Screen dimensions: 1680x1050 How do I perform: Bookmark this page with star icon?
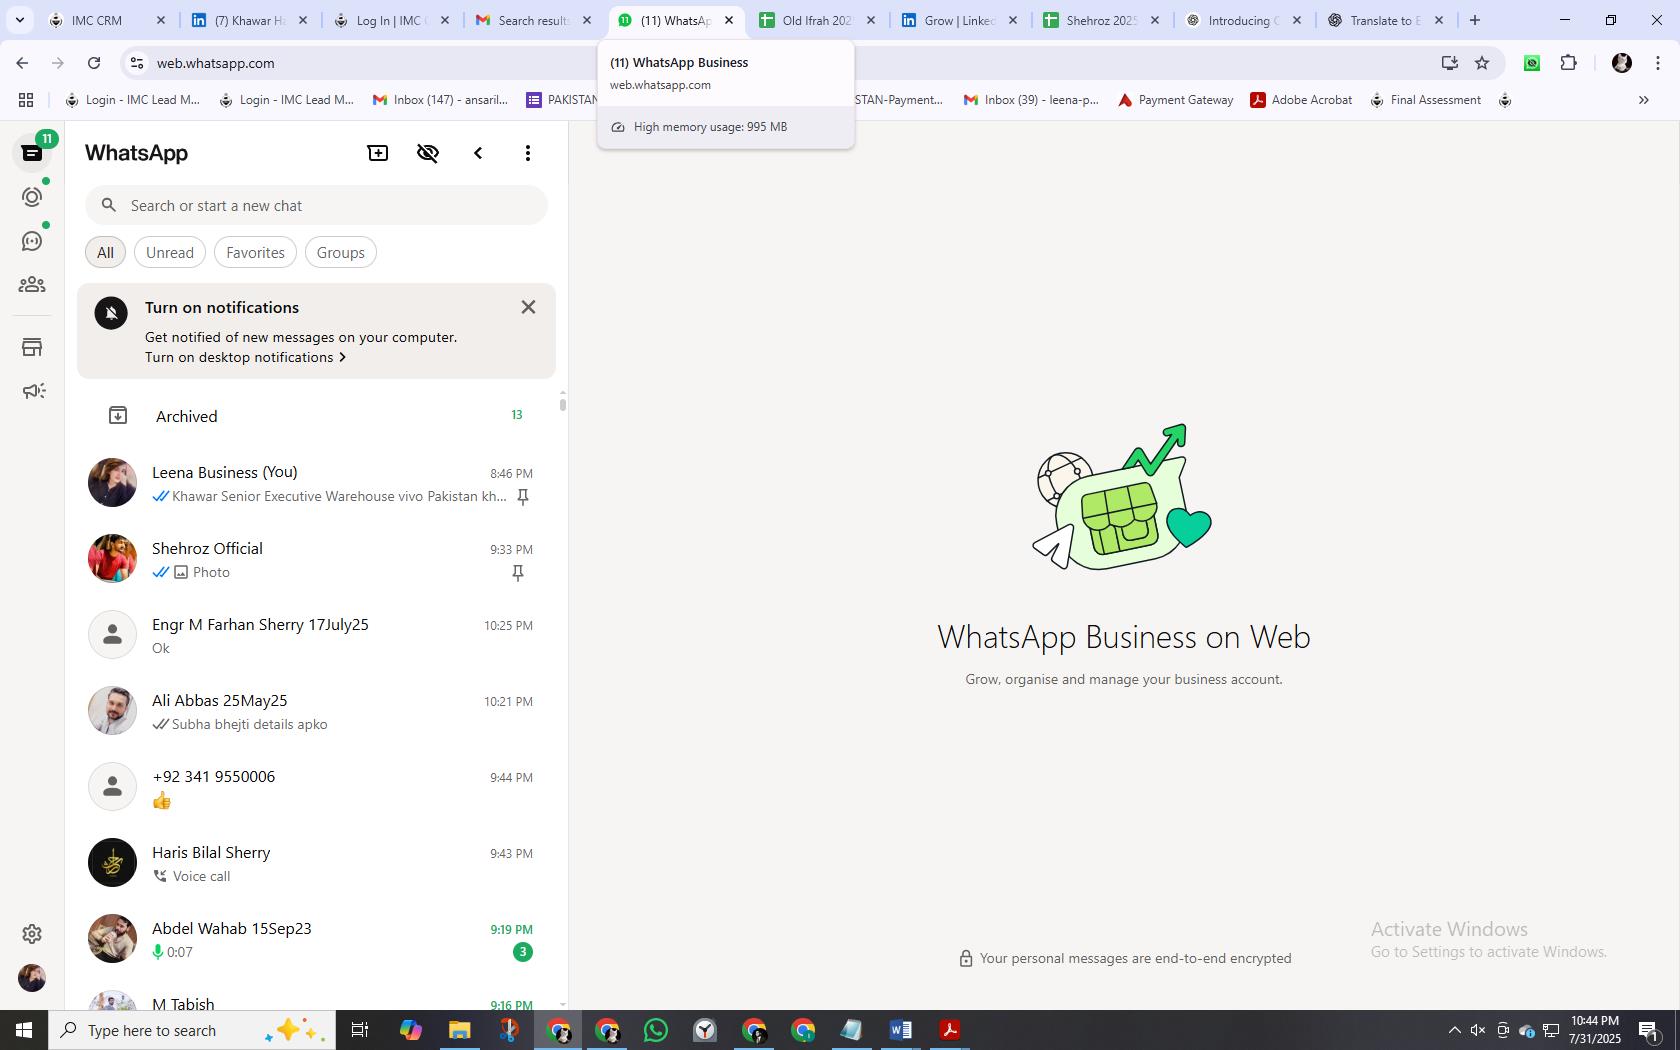click(x=1482, y=63)
